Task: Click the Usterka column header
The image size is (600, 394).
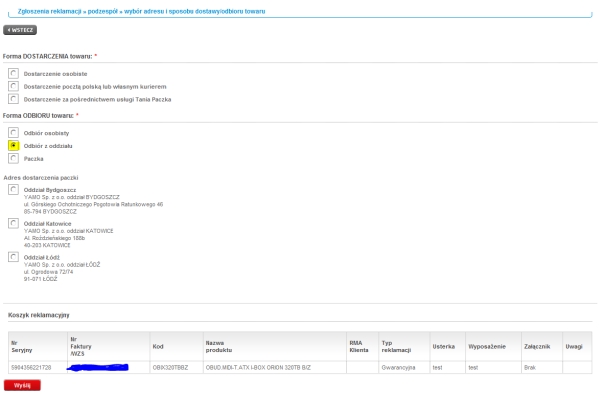Action: coord(448,347)
